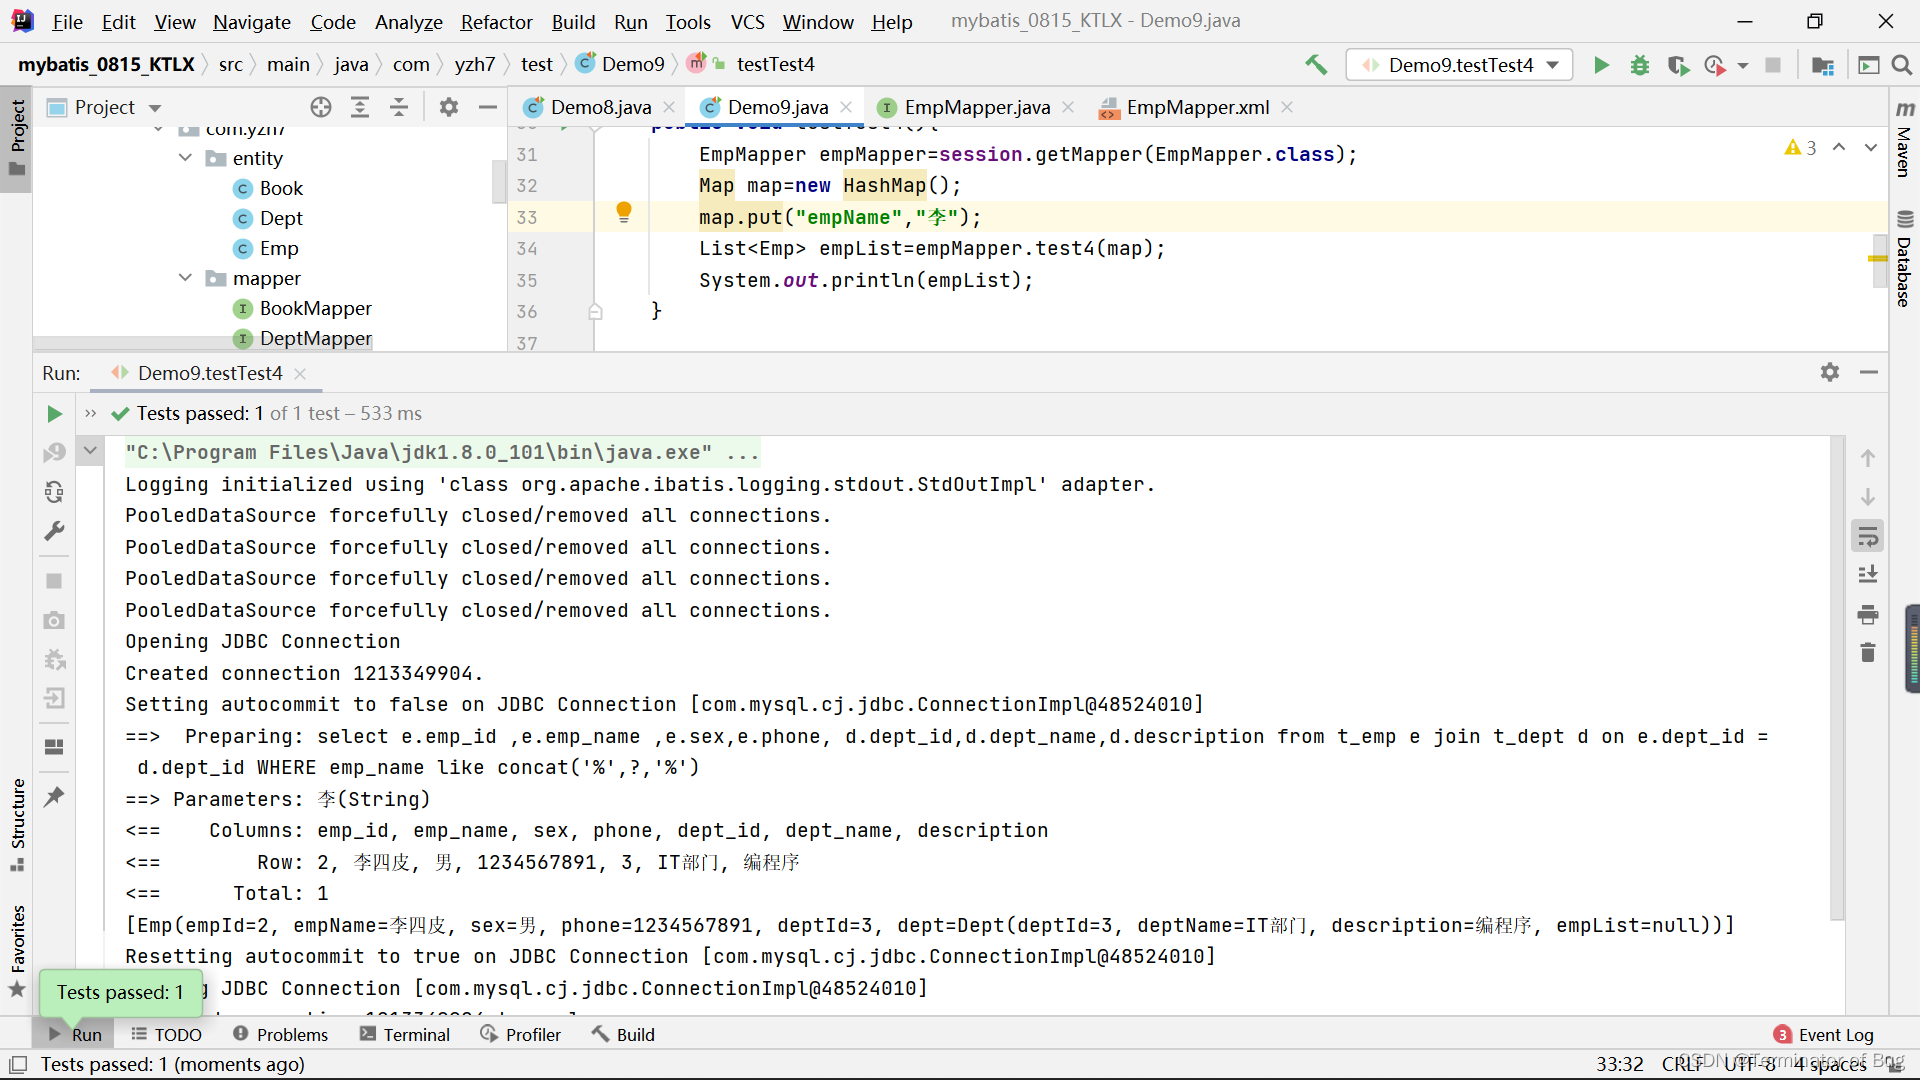Click warnings indicator showing 3
The image size is (1920, 1080).
click(1800, 148)
